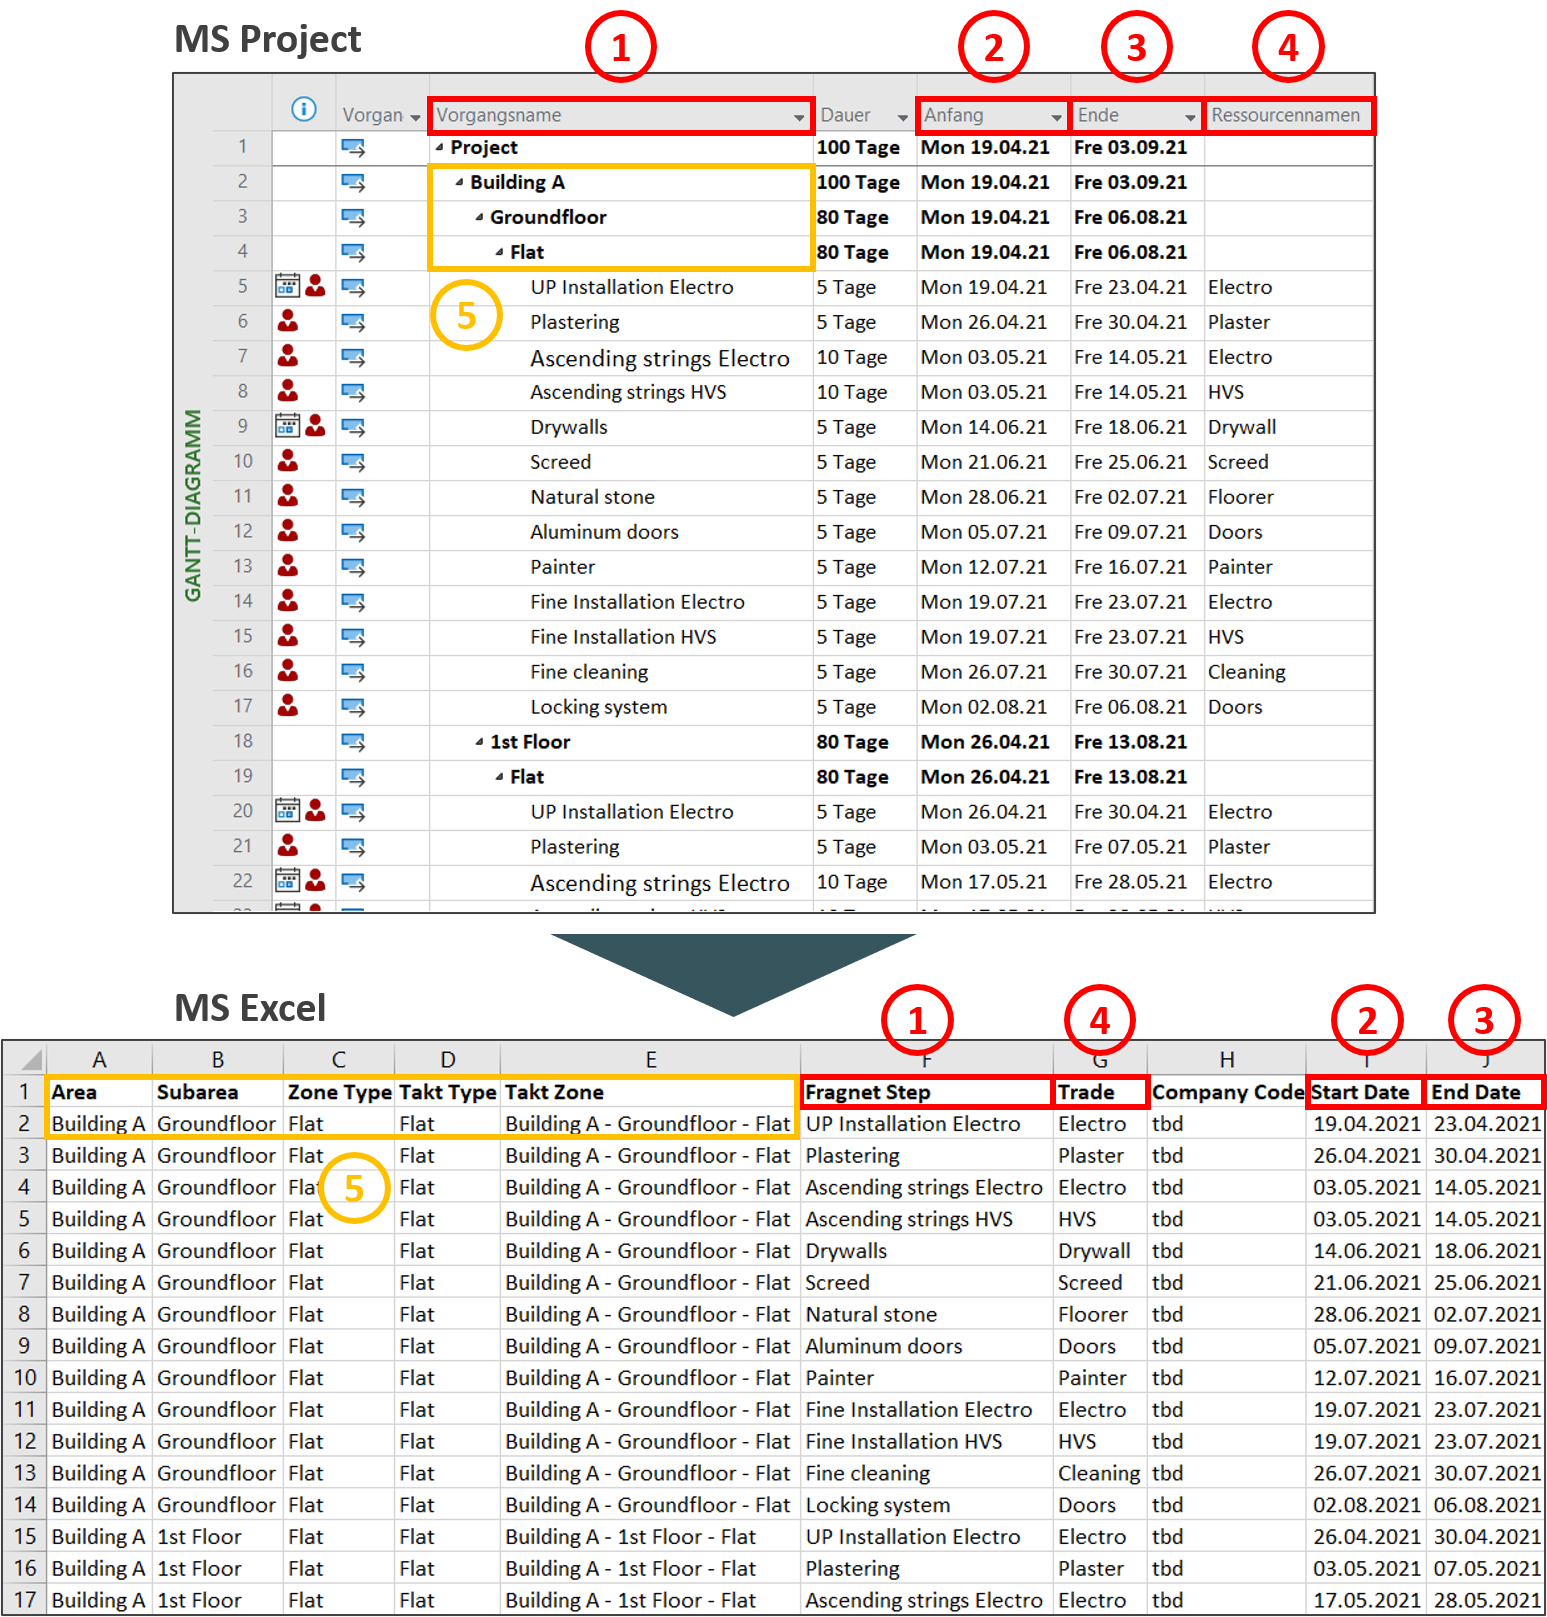Select Excel column E header
Screen dimensions: 1547x1617
[650, 1060]
